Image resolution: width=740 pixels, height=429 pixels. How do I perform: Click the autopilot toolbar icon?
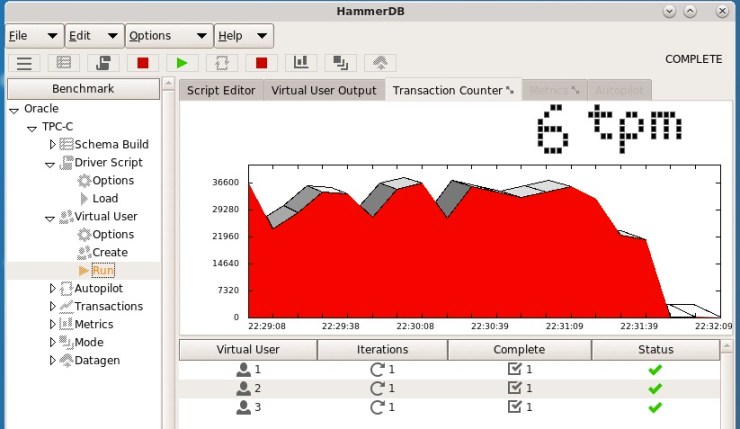[x=222, y=63]
